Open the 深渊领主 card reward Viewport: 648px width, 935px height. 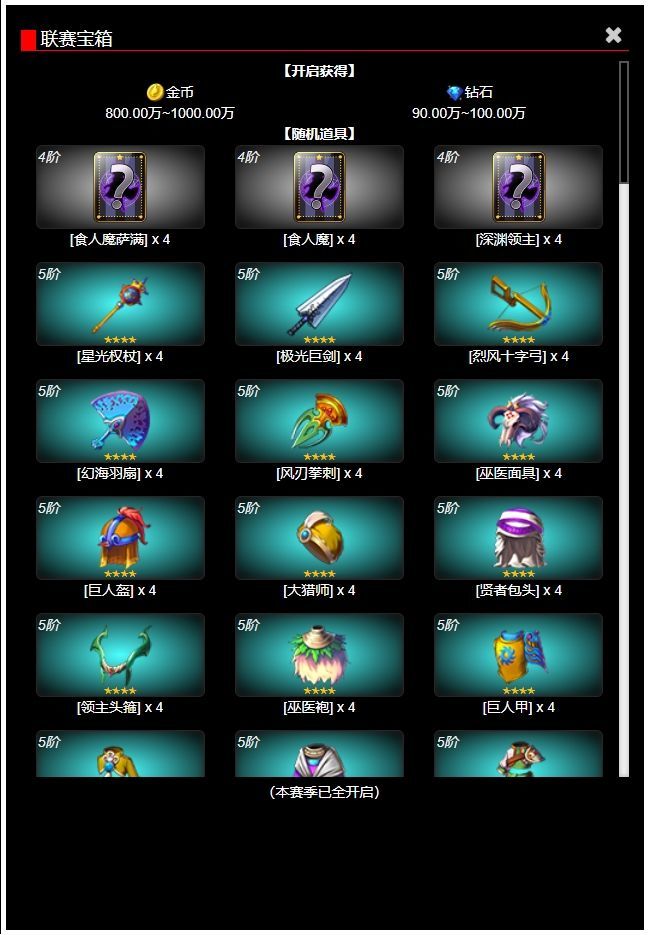518,187
